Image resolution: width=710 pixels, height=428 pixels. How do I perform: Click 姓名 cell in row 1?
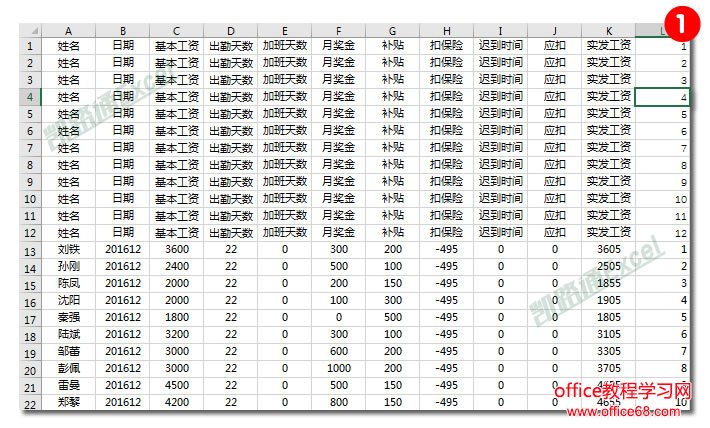pyautogui.click(x=68, y=46)
